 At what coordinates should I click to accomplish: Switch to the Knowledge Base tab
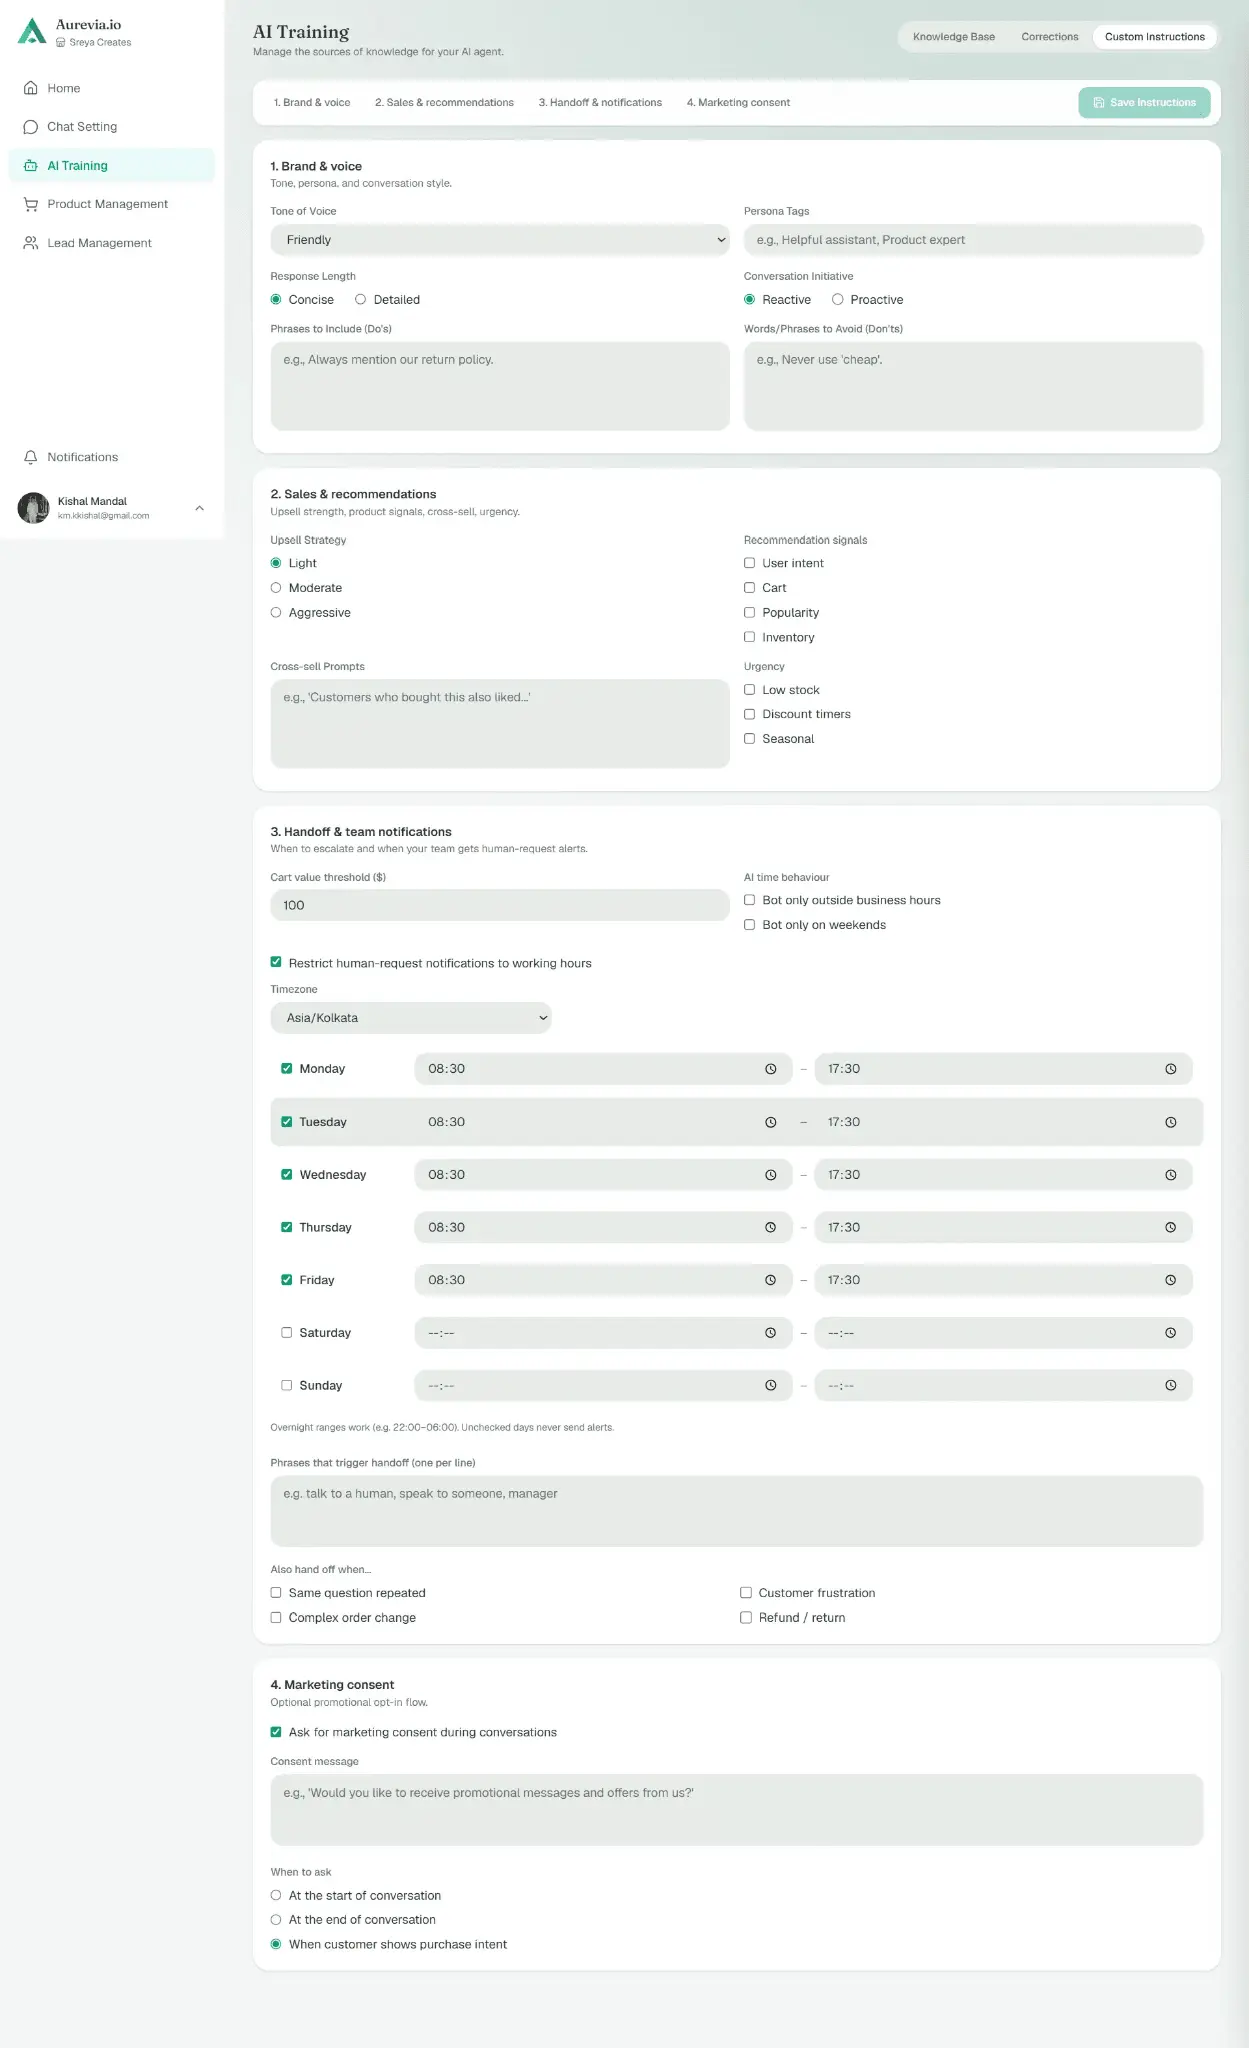click(954, 37)
